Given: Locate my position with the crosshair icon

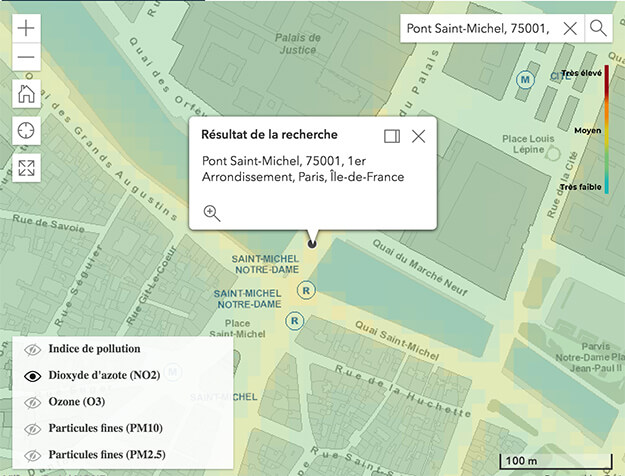Looking at the screenshot, I should (x=26, y=131).
